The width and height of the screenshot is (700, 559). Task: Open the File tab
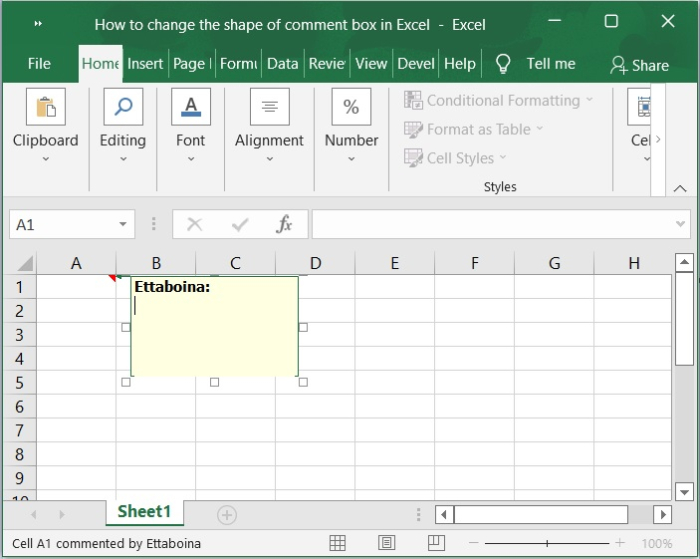pos(39,64)
